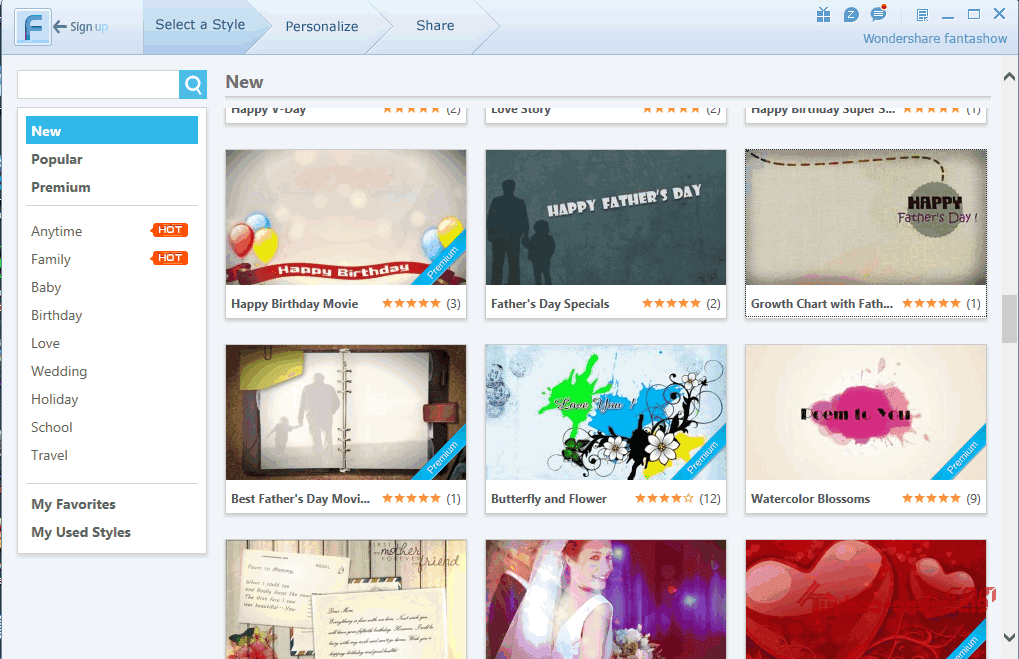This screenshot has height=659, width=1019.
Task: Open the Wedding category
Action: tap(59, 371)
